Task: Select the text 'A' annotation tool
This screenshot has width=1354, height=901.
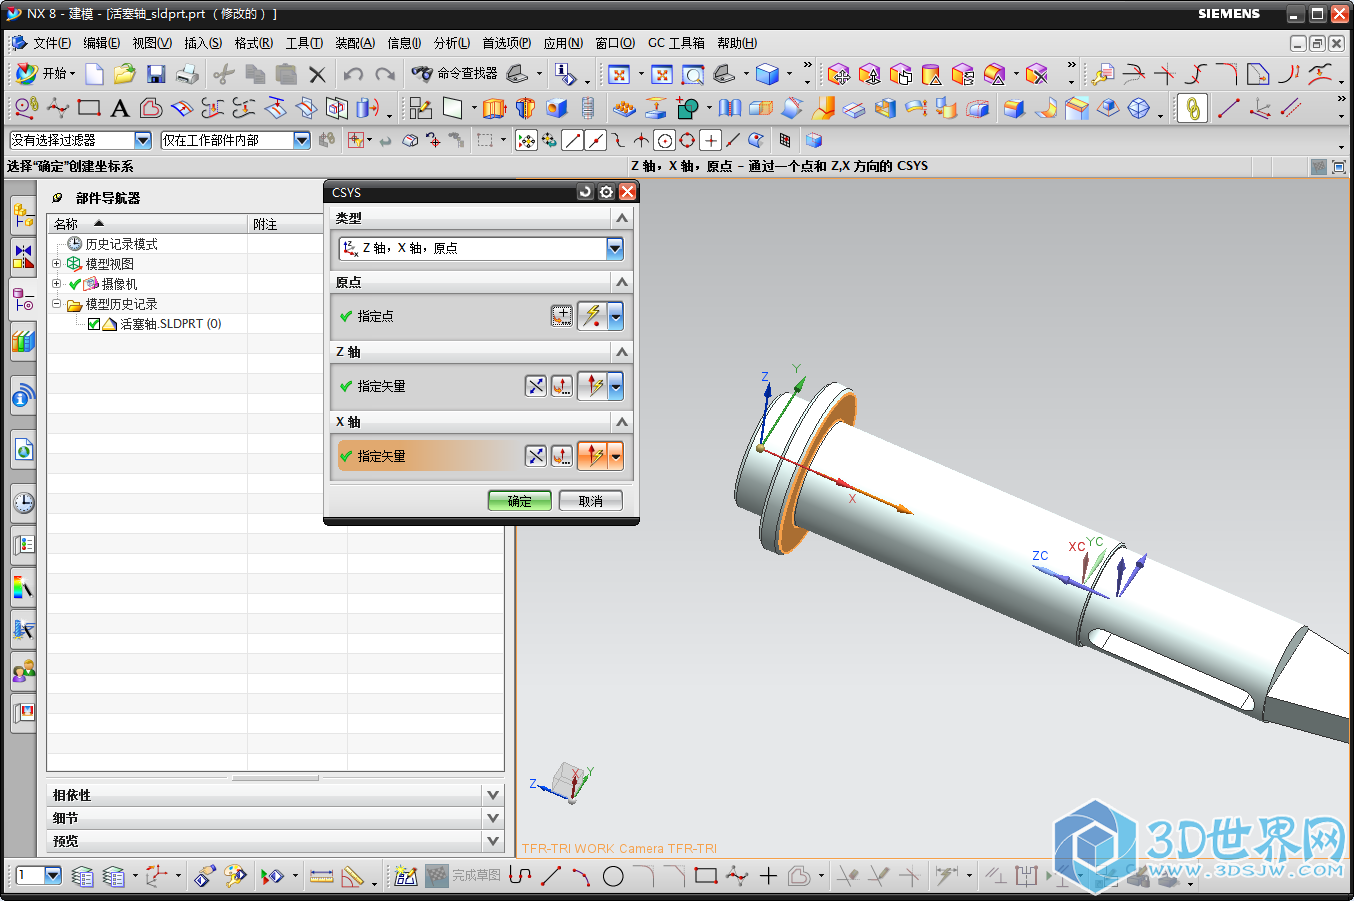Action: click(x=120, y=108)
